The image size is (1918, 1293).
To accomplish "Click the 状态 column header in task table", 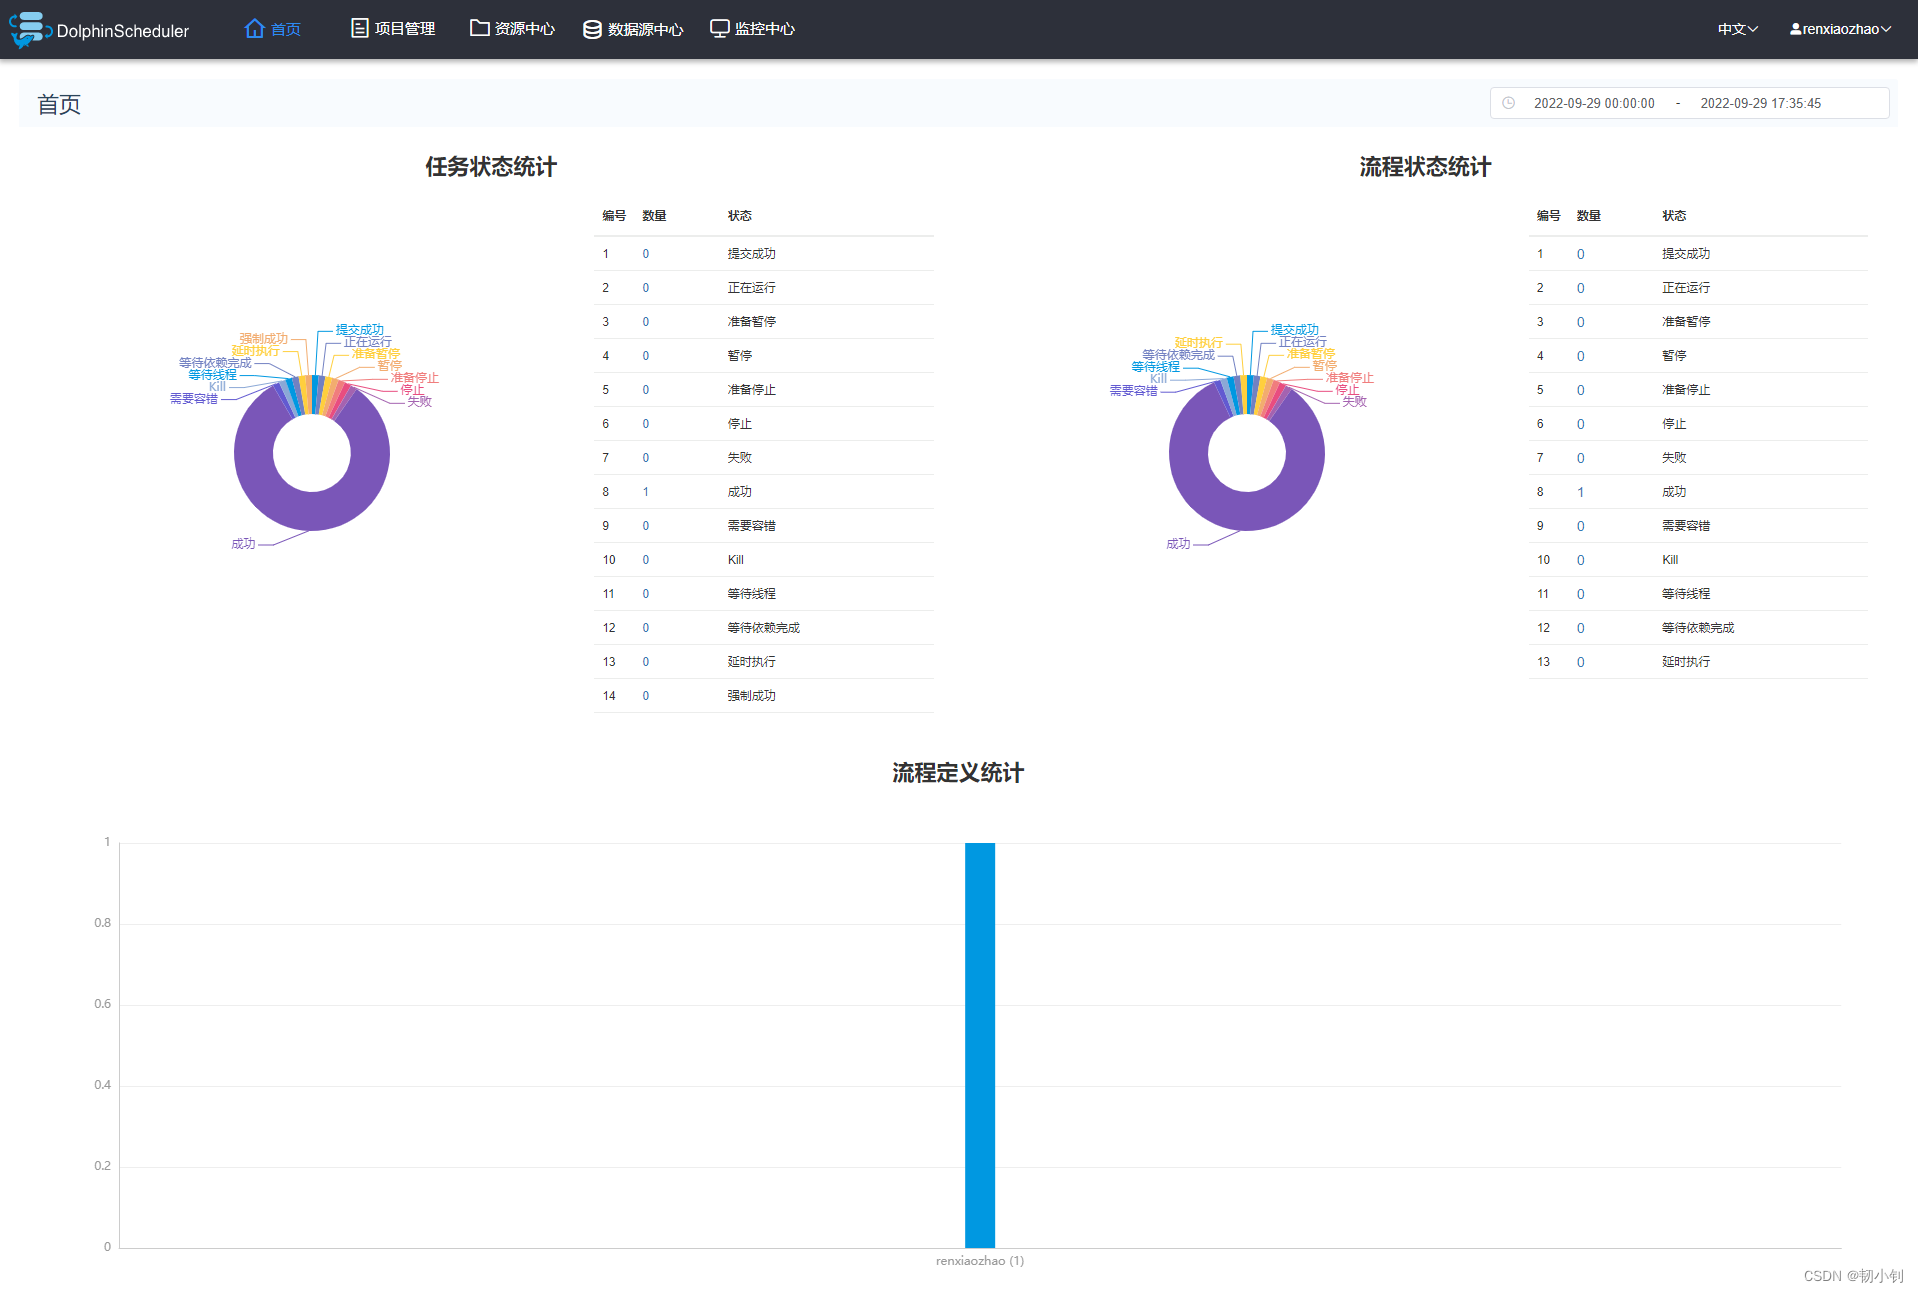I will click(x=740, y=216).
